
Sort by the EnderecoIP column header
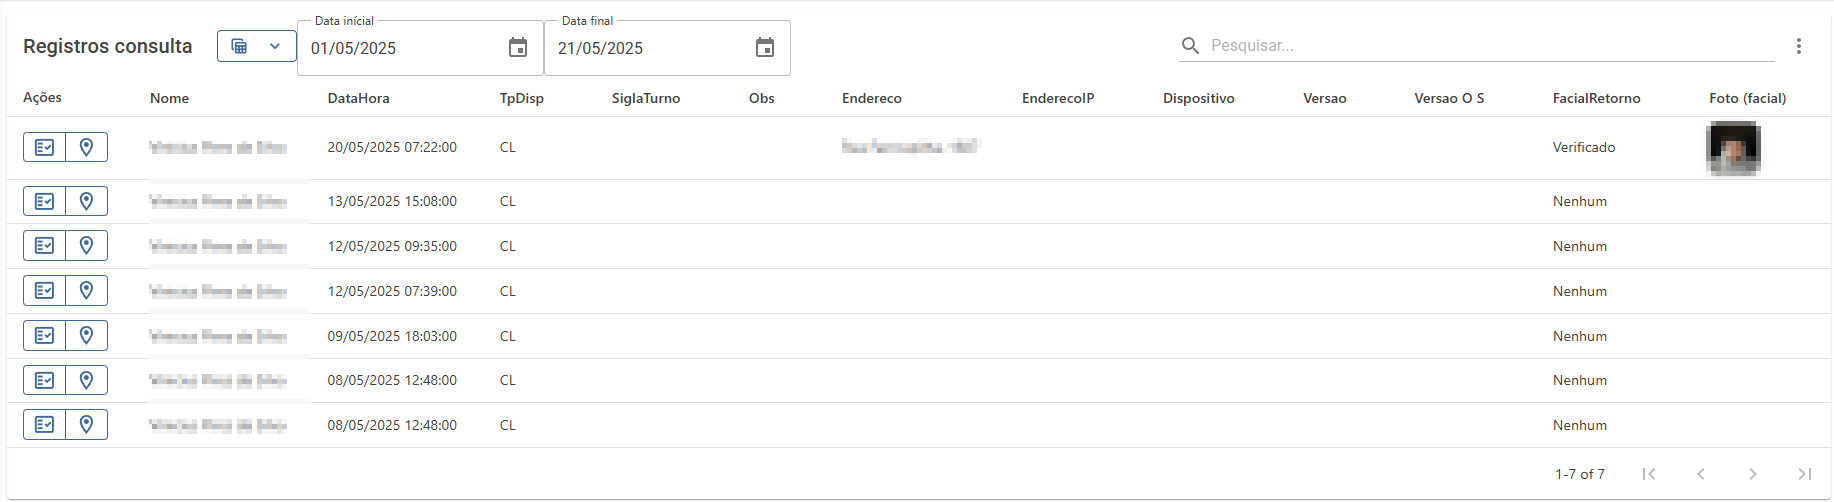1058,98
